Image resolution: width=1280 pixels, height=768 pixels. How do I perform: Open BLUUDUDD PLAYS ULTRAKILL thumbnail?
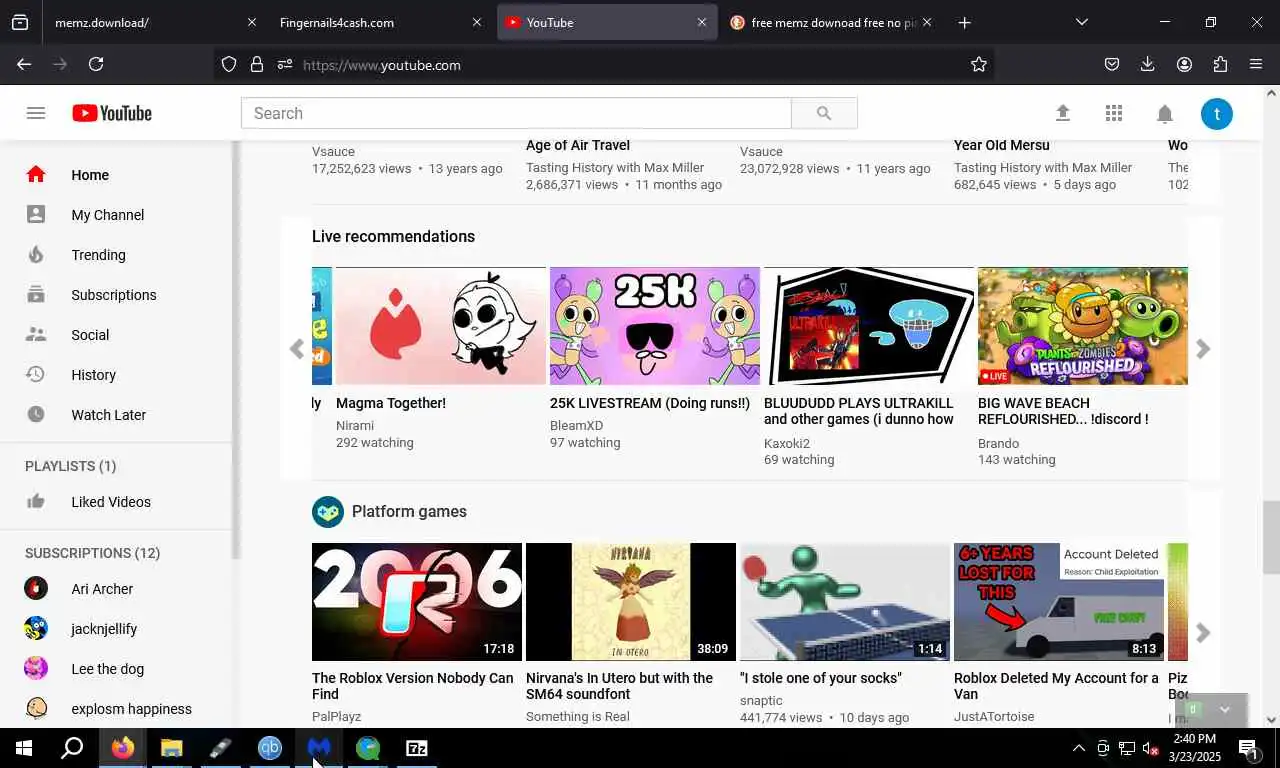click(x=869, y=326)
